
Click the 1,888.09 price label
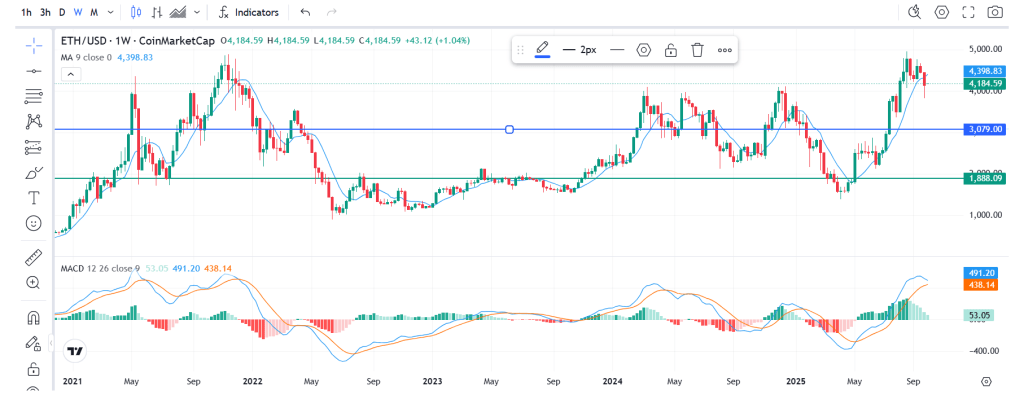click(x=985, y=178)
